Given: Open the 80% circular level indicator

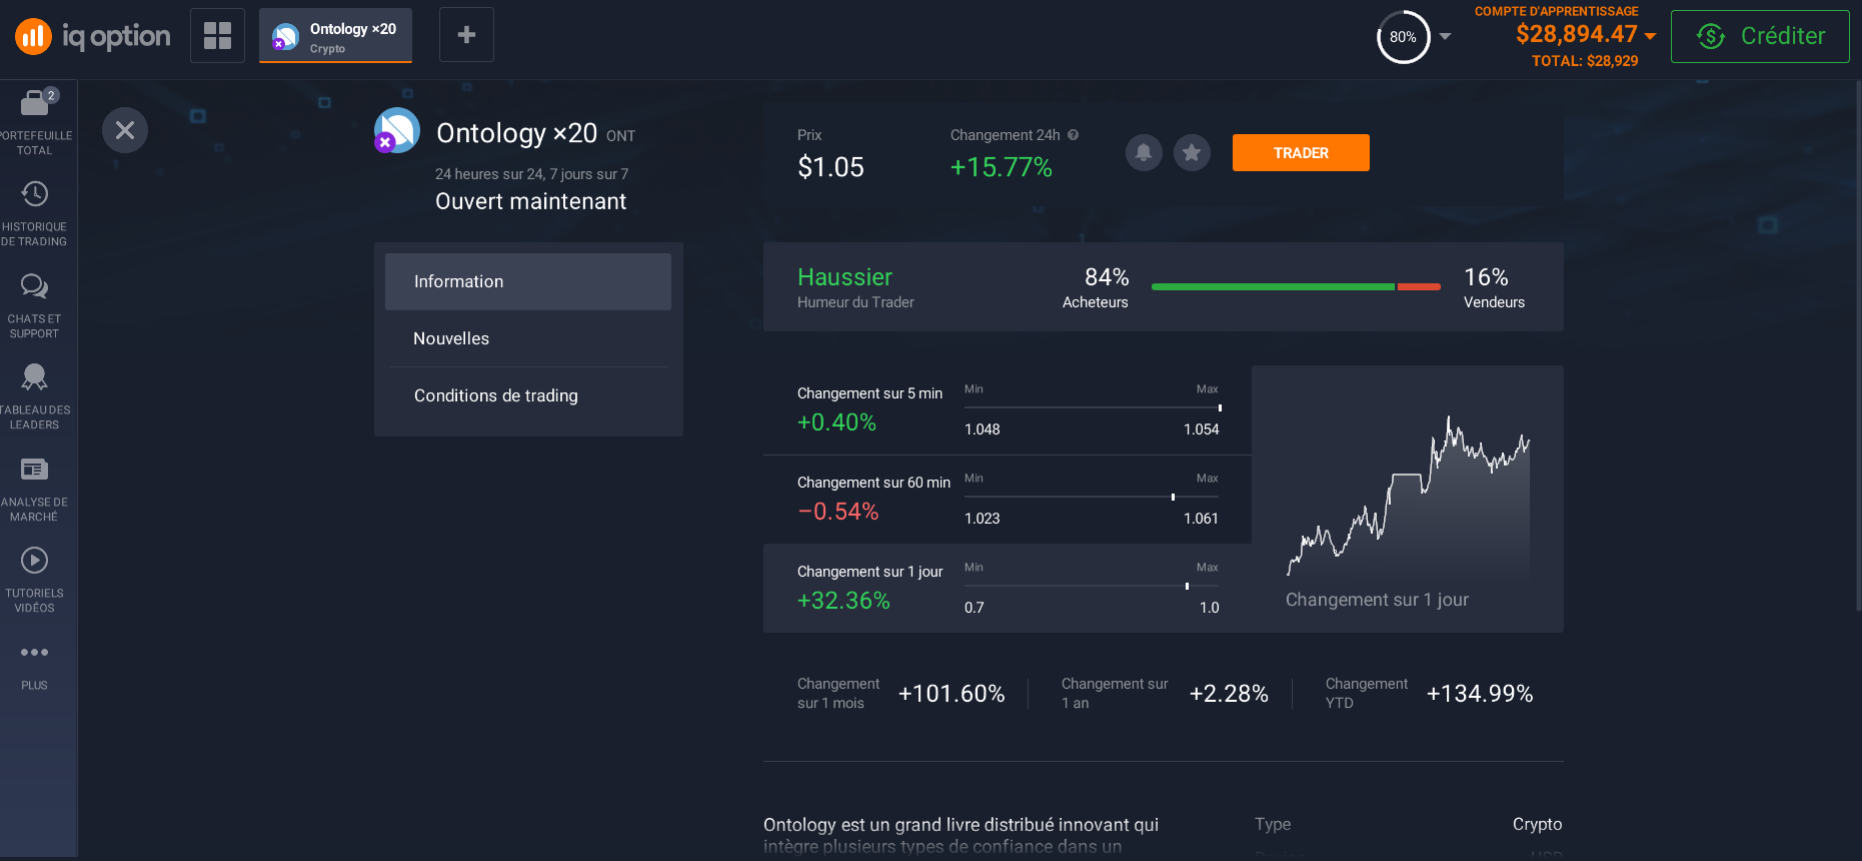Looking at the screenshot, I should [1403, 37].
